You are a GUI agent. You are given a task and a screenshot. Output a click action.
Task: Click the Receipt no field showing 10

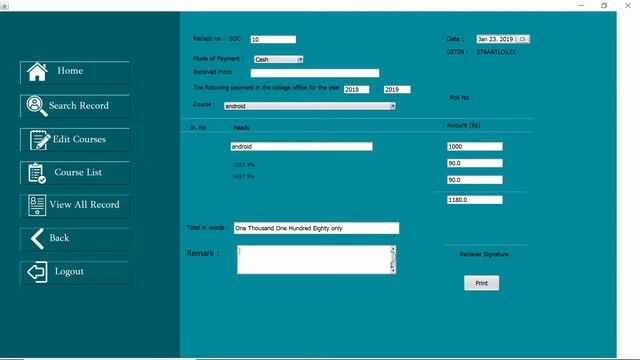273,40
